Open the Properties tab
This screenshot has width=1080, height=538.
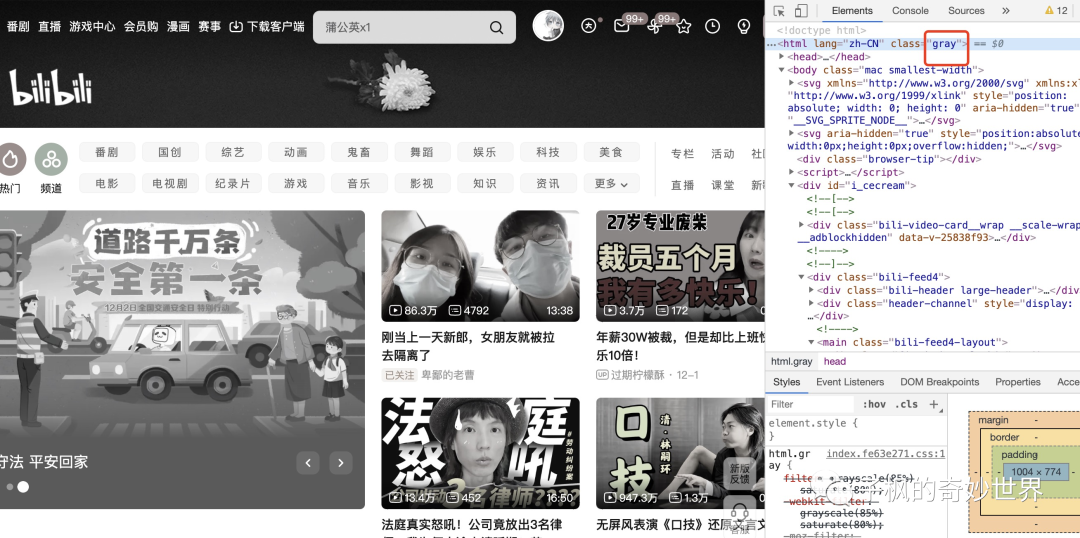pyautogui.click(x=1018, y=382)
